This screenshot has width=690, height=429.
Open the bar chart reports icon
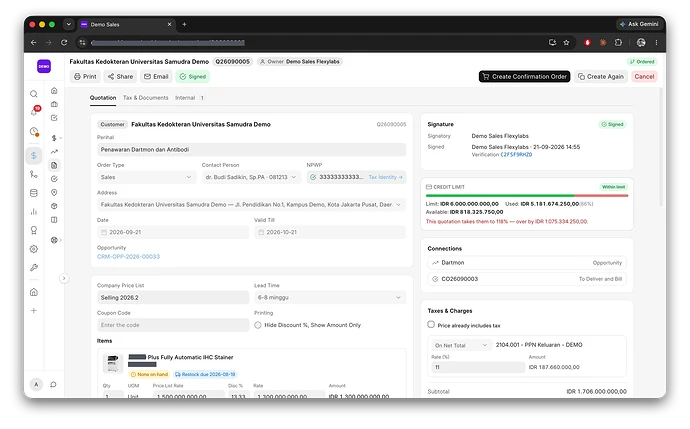34,212
